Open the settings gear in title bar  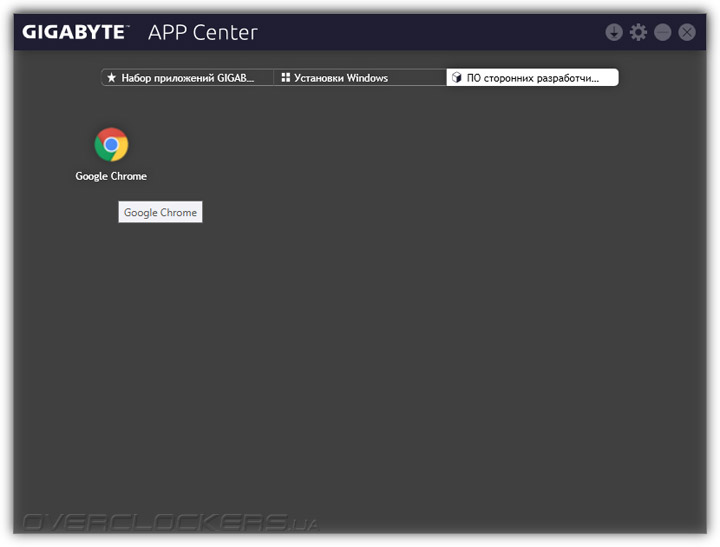tap(638, 32)
